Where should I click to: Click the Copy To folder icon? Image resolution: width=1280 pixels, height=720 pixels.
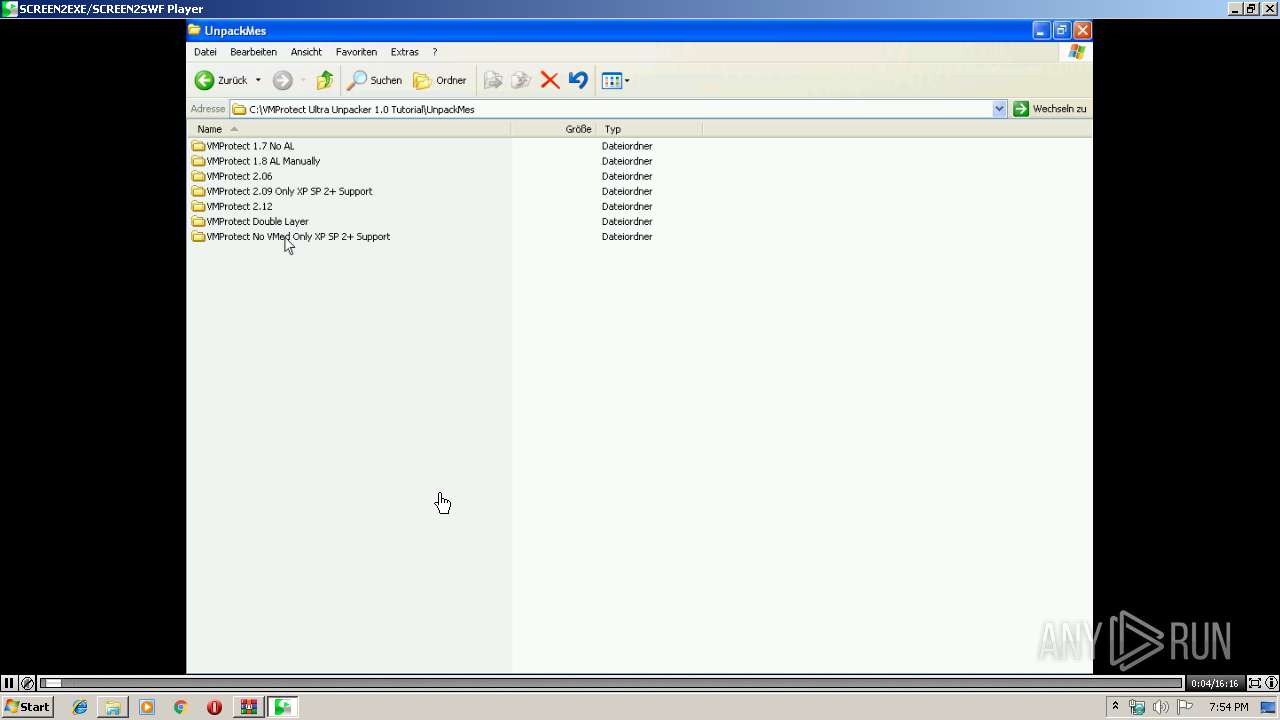[x=520, y=80]
